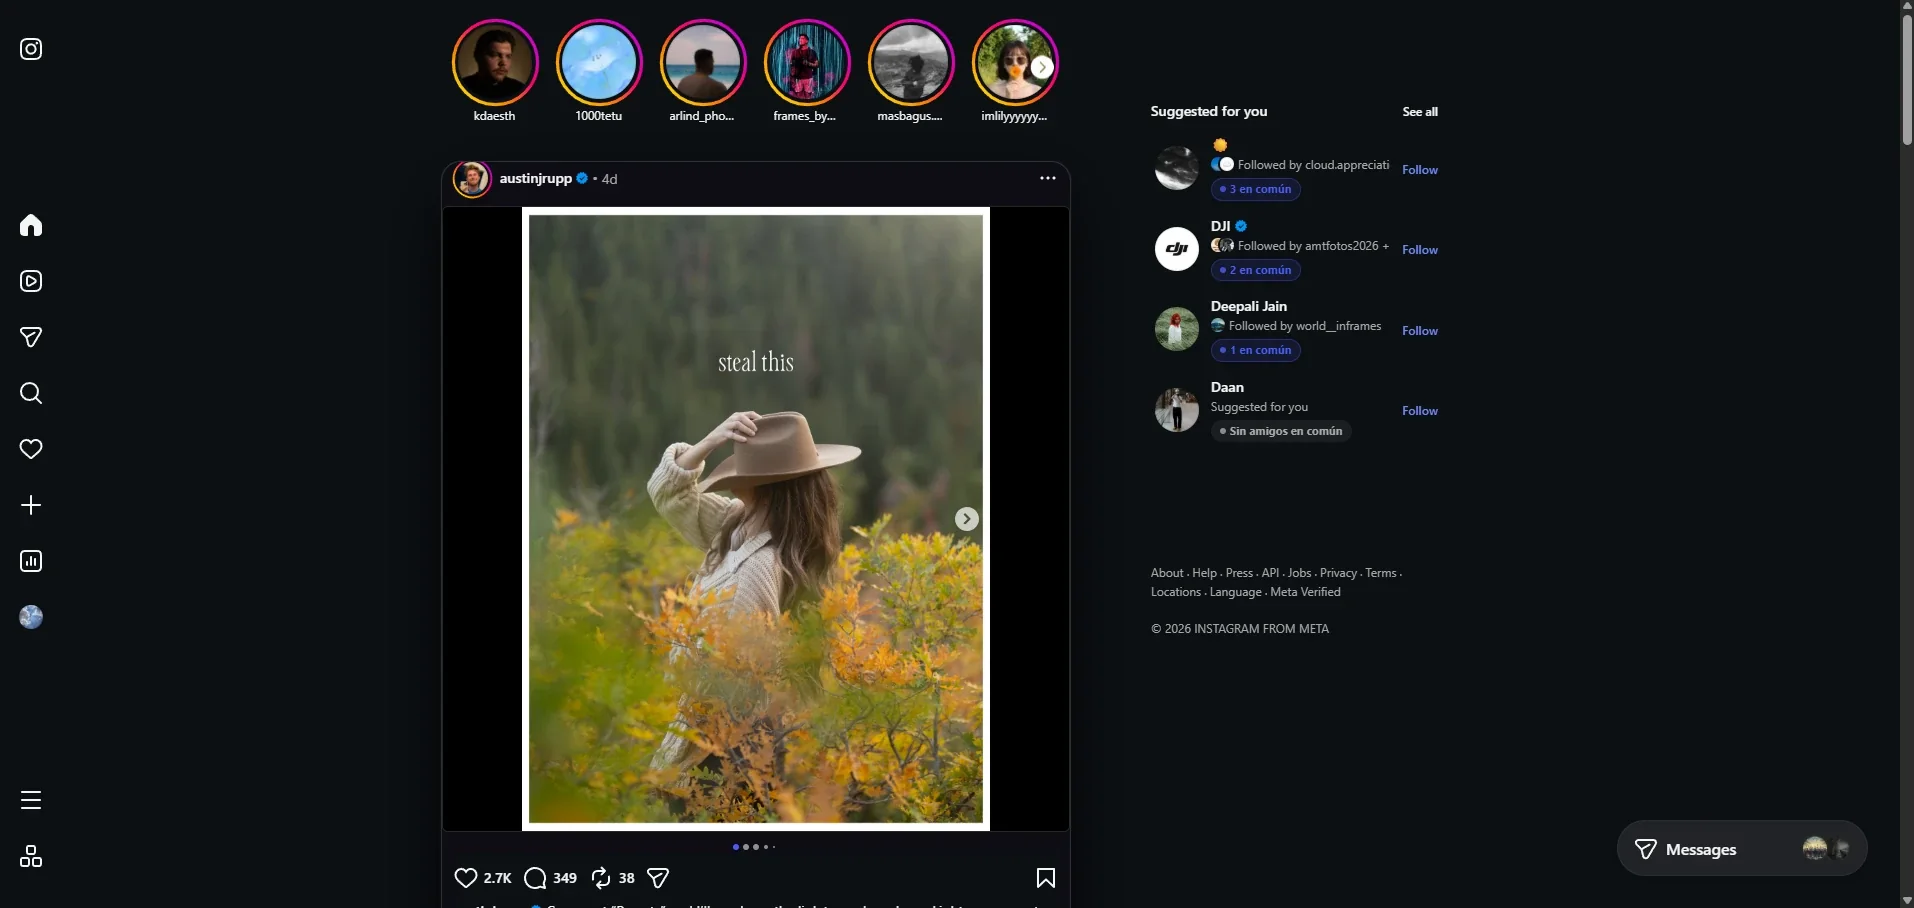Click the 2.7K likes count
Image resolution: width=1914 pixels, height=908 pixels.
click(x=497, y=878)
